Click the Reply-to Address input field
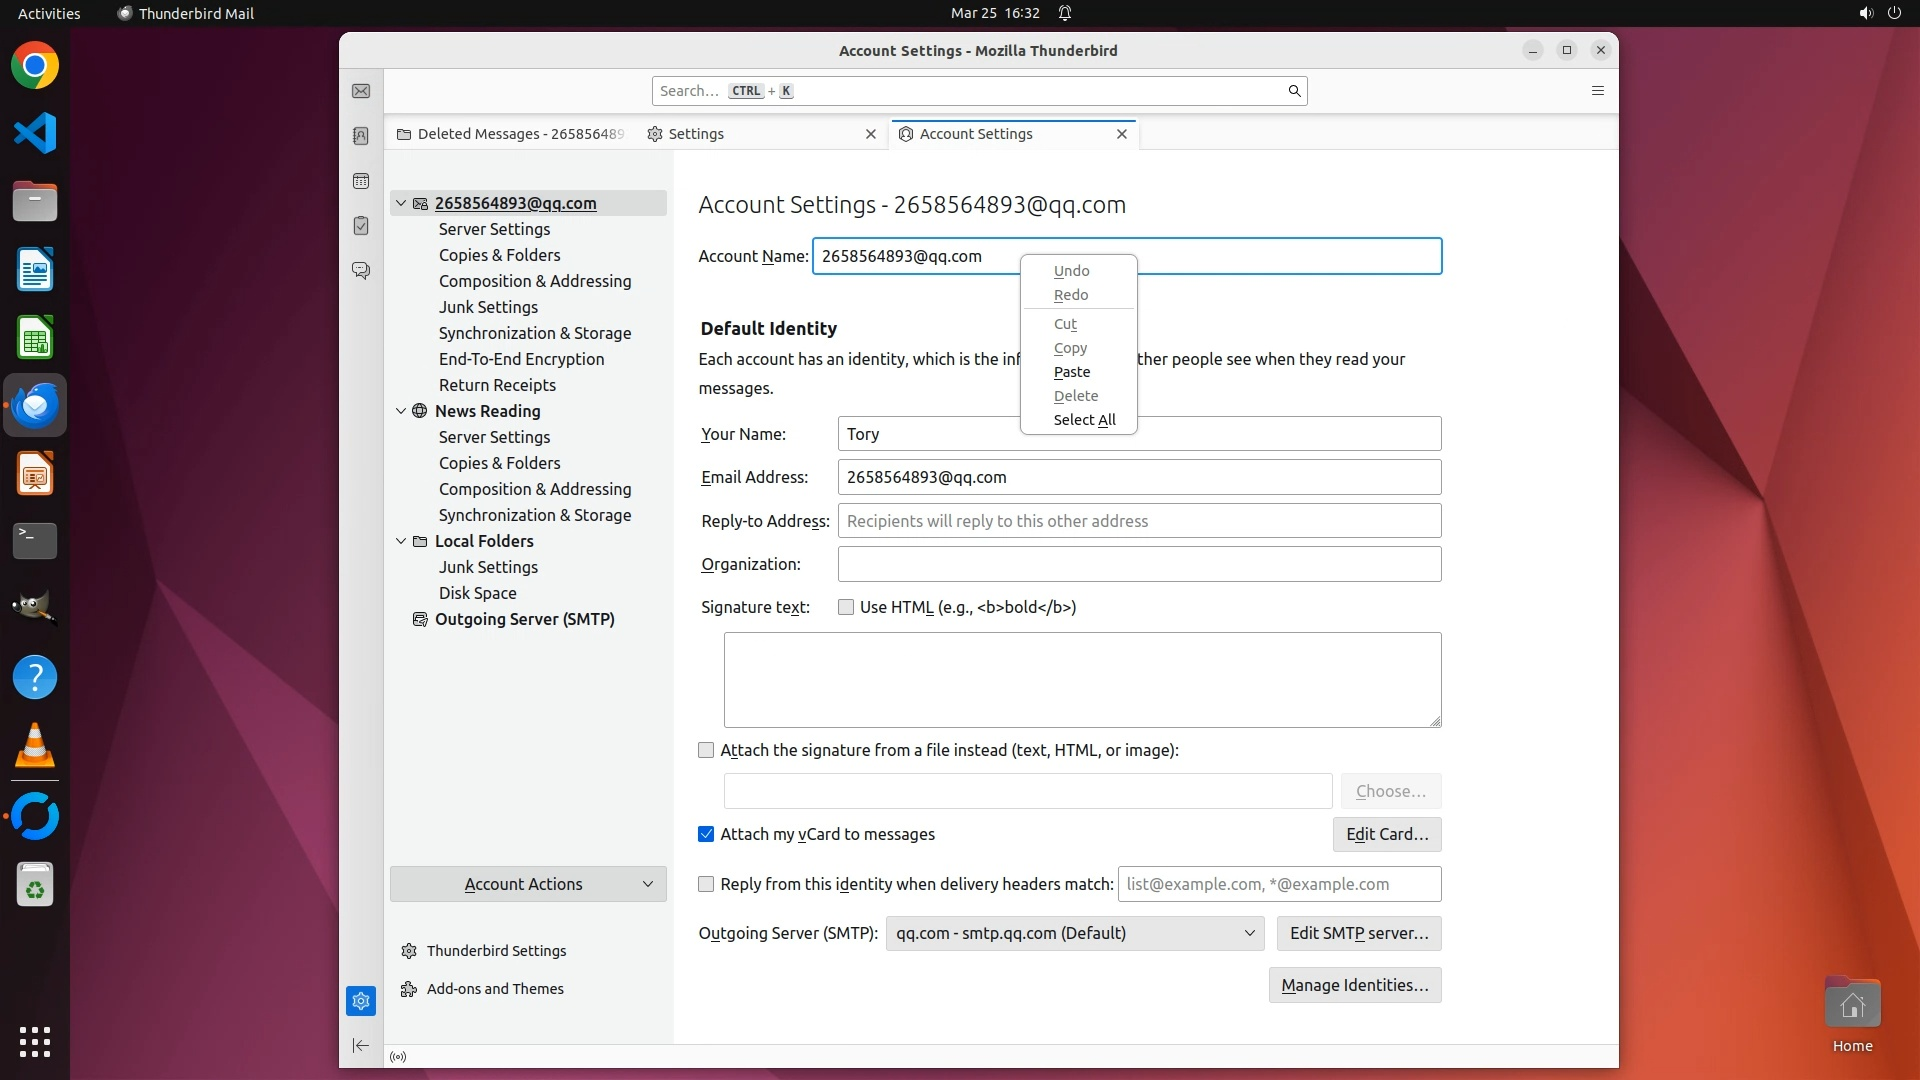The height and width of the screenshot is (1080, 1920). [x=1139, y=521]
